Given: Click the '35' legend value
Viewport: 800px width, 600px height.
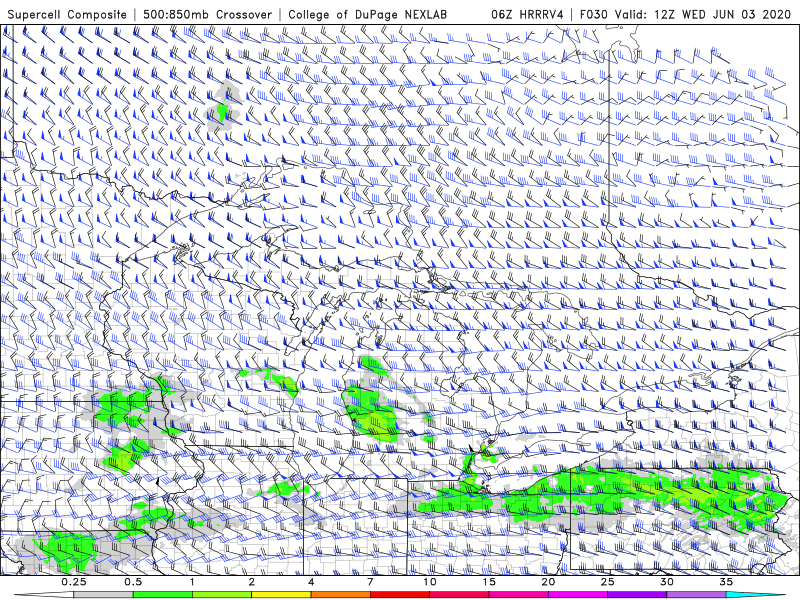Looking at the screenshot, I should click(726, 582).
